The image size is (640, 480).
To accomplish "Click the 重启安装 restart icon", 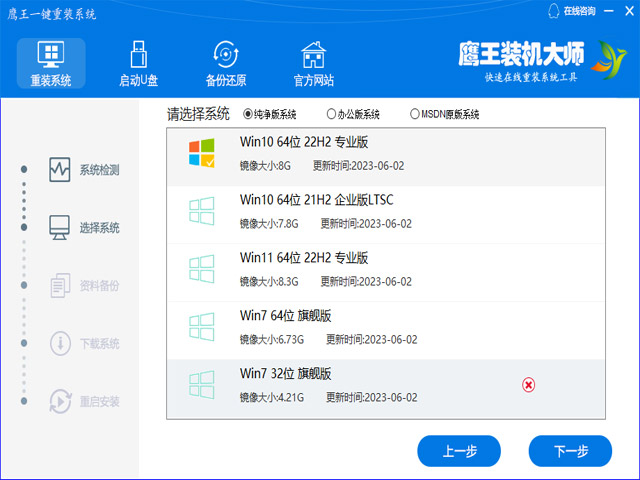I will point(60,401).
